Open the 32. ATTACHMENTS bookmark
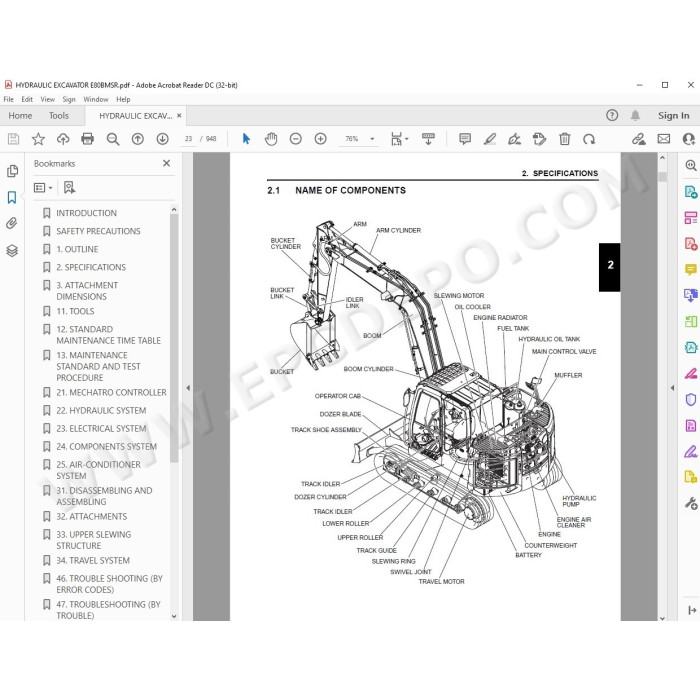700x700 pixels. coord(92,517)
